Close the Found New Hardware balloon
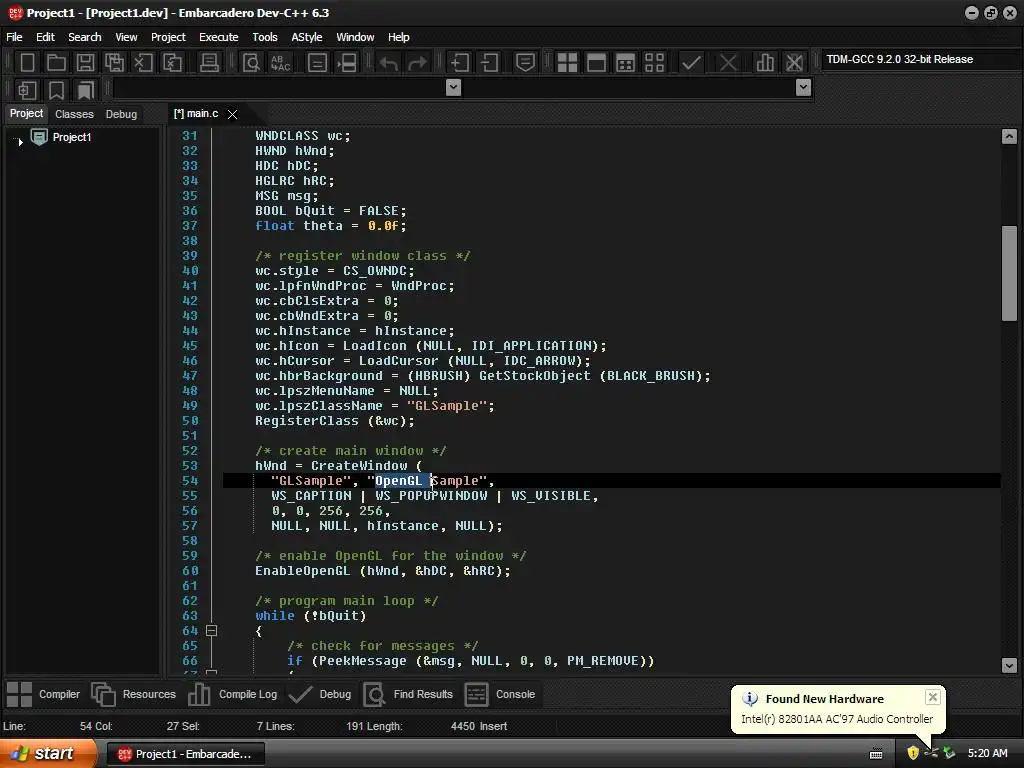 pos(933,697)
